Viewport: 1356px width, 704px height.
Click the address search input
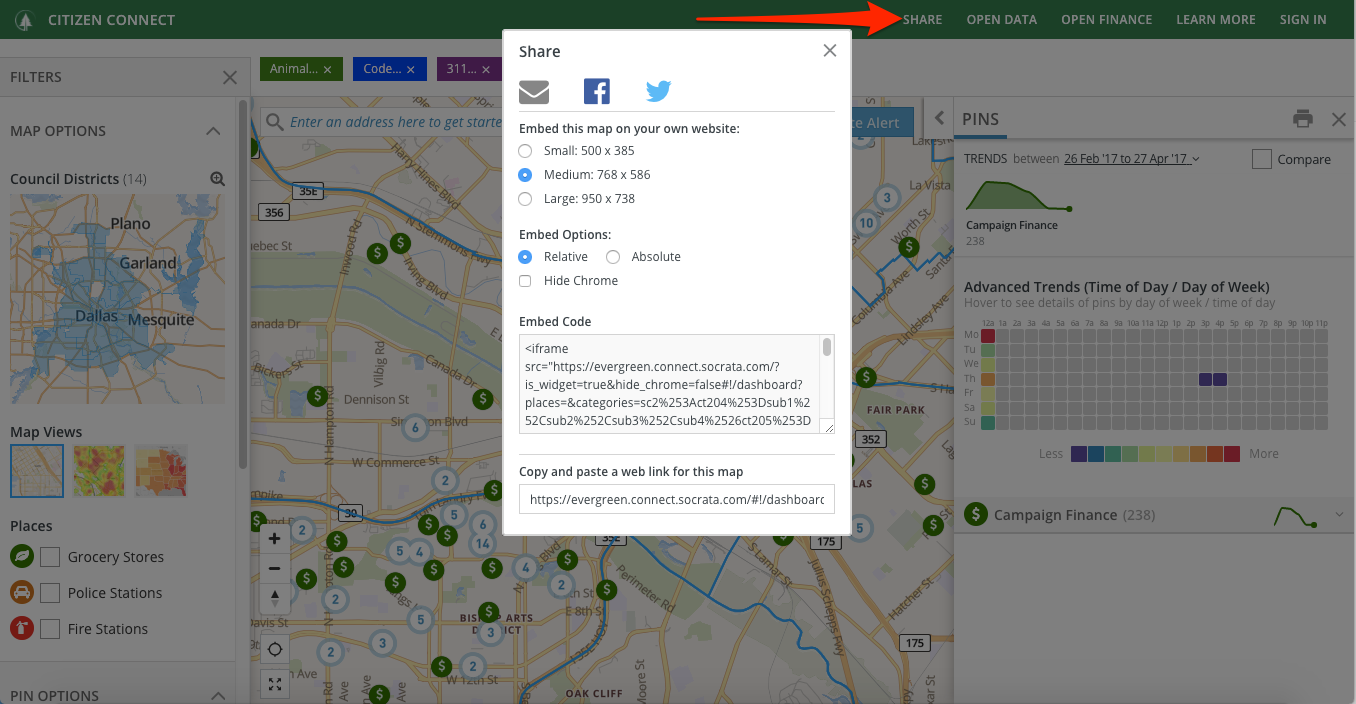point(395,122)
